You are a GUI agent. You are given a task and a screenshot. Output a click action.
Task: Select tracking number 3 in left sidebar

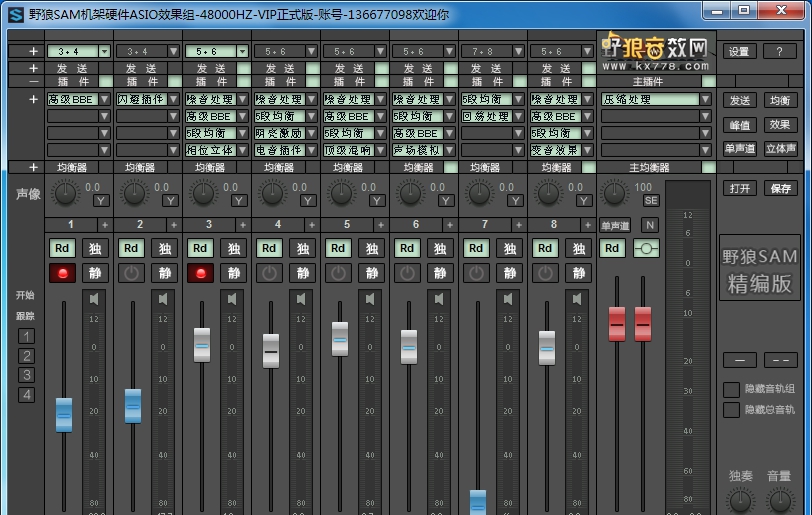coord(27,375)
